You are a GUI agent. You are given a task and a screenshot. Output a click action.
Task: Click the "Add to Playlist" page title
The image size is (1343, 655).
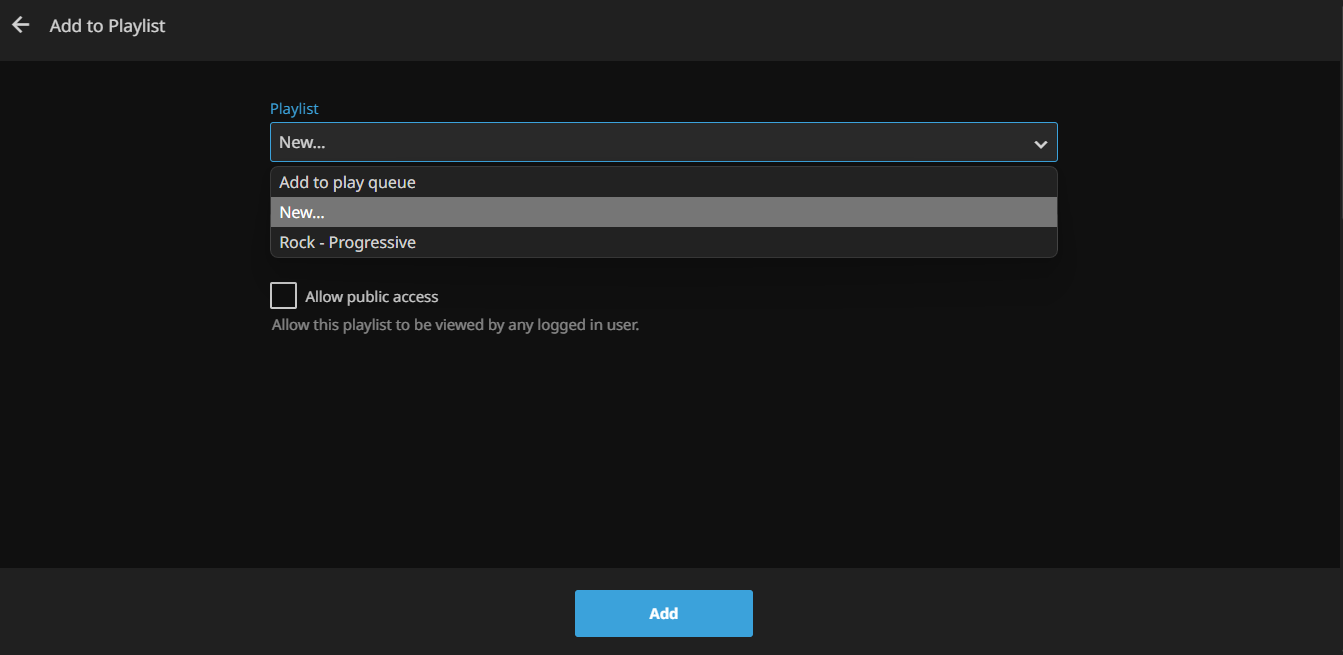point(107,26)
